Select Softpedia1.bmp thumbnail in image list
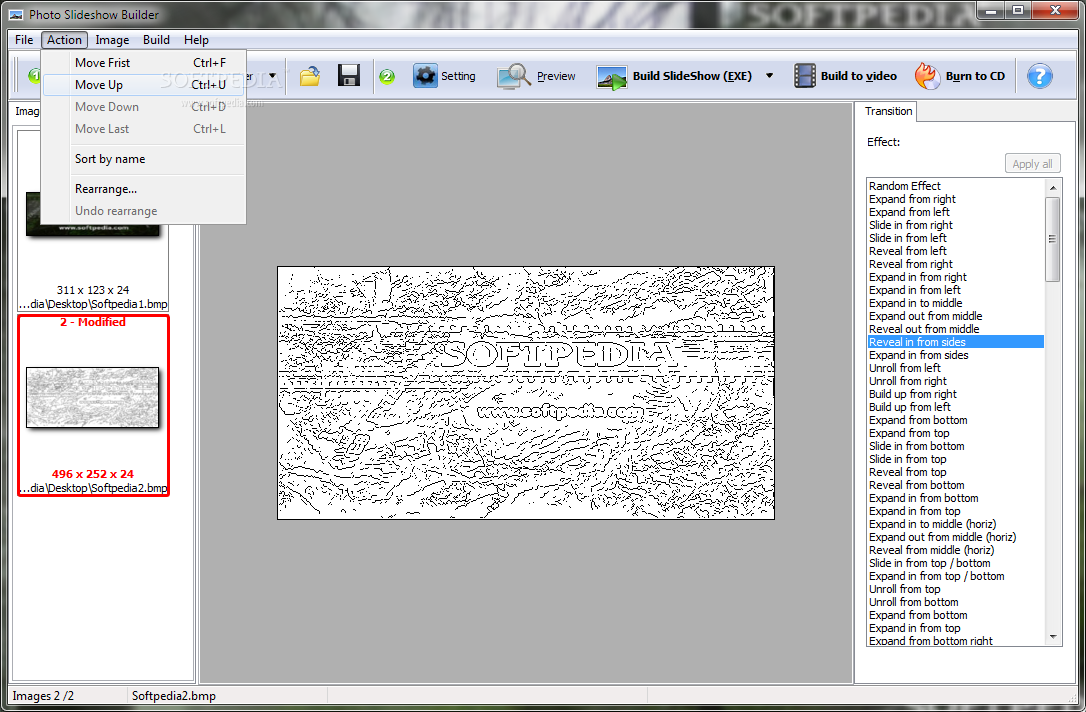This screenshot has height=712, width=1086. [93, 220]
